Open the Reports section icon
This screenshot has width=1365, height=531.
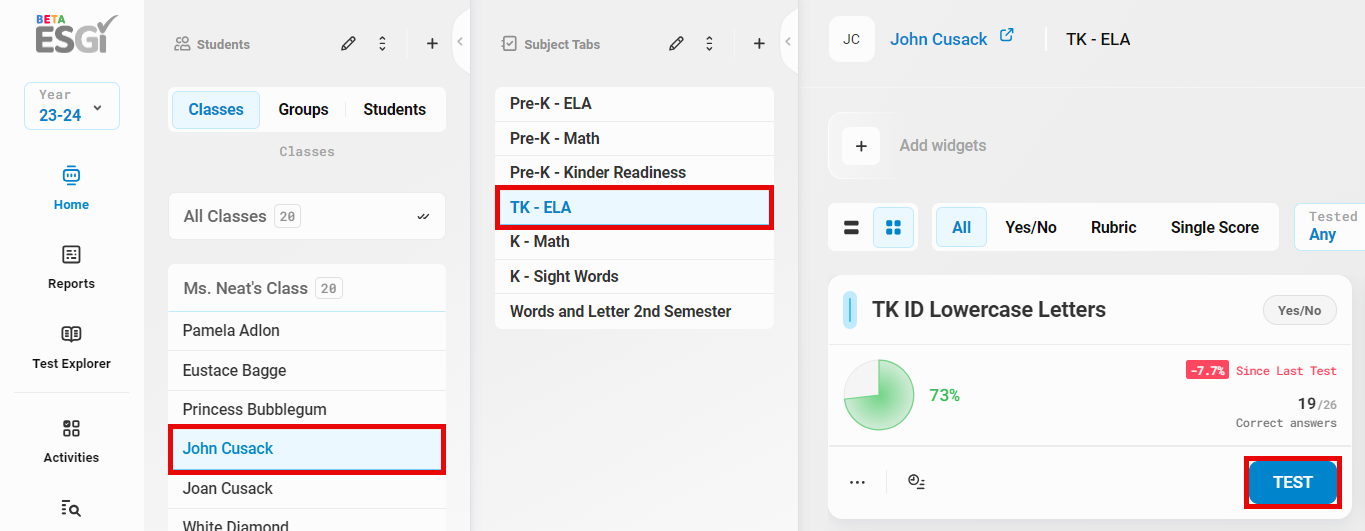[71, 255]
